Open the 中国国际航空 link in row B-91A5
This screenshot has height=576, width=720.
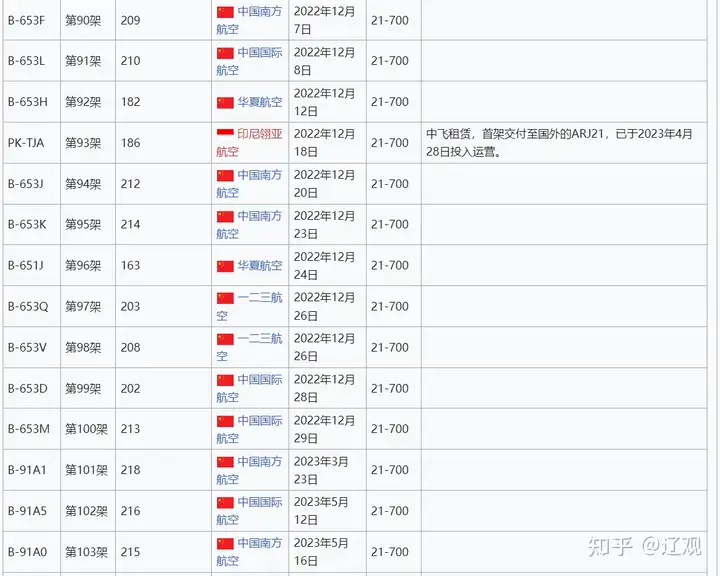tap(249, 511)
